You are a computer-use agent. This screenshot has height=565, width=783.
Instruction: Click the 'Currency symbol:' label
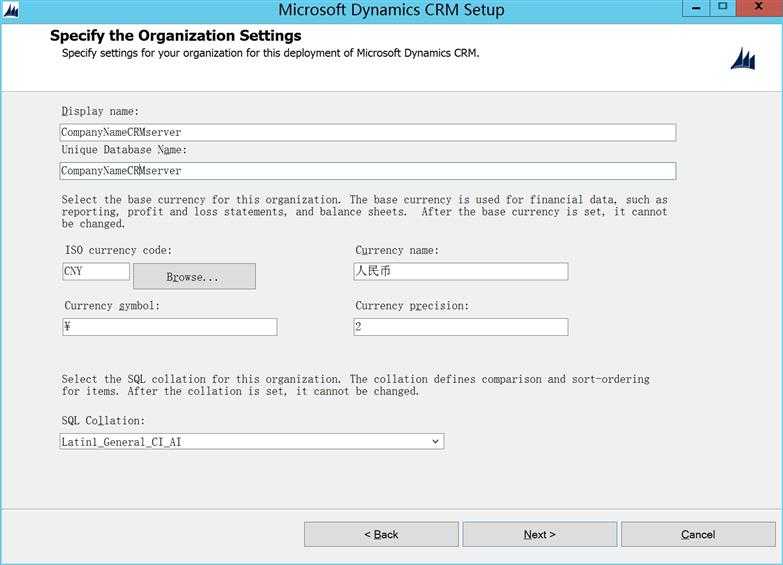click(112, 306)
